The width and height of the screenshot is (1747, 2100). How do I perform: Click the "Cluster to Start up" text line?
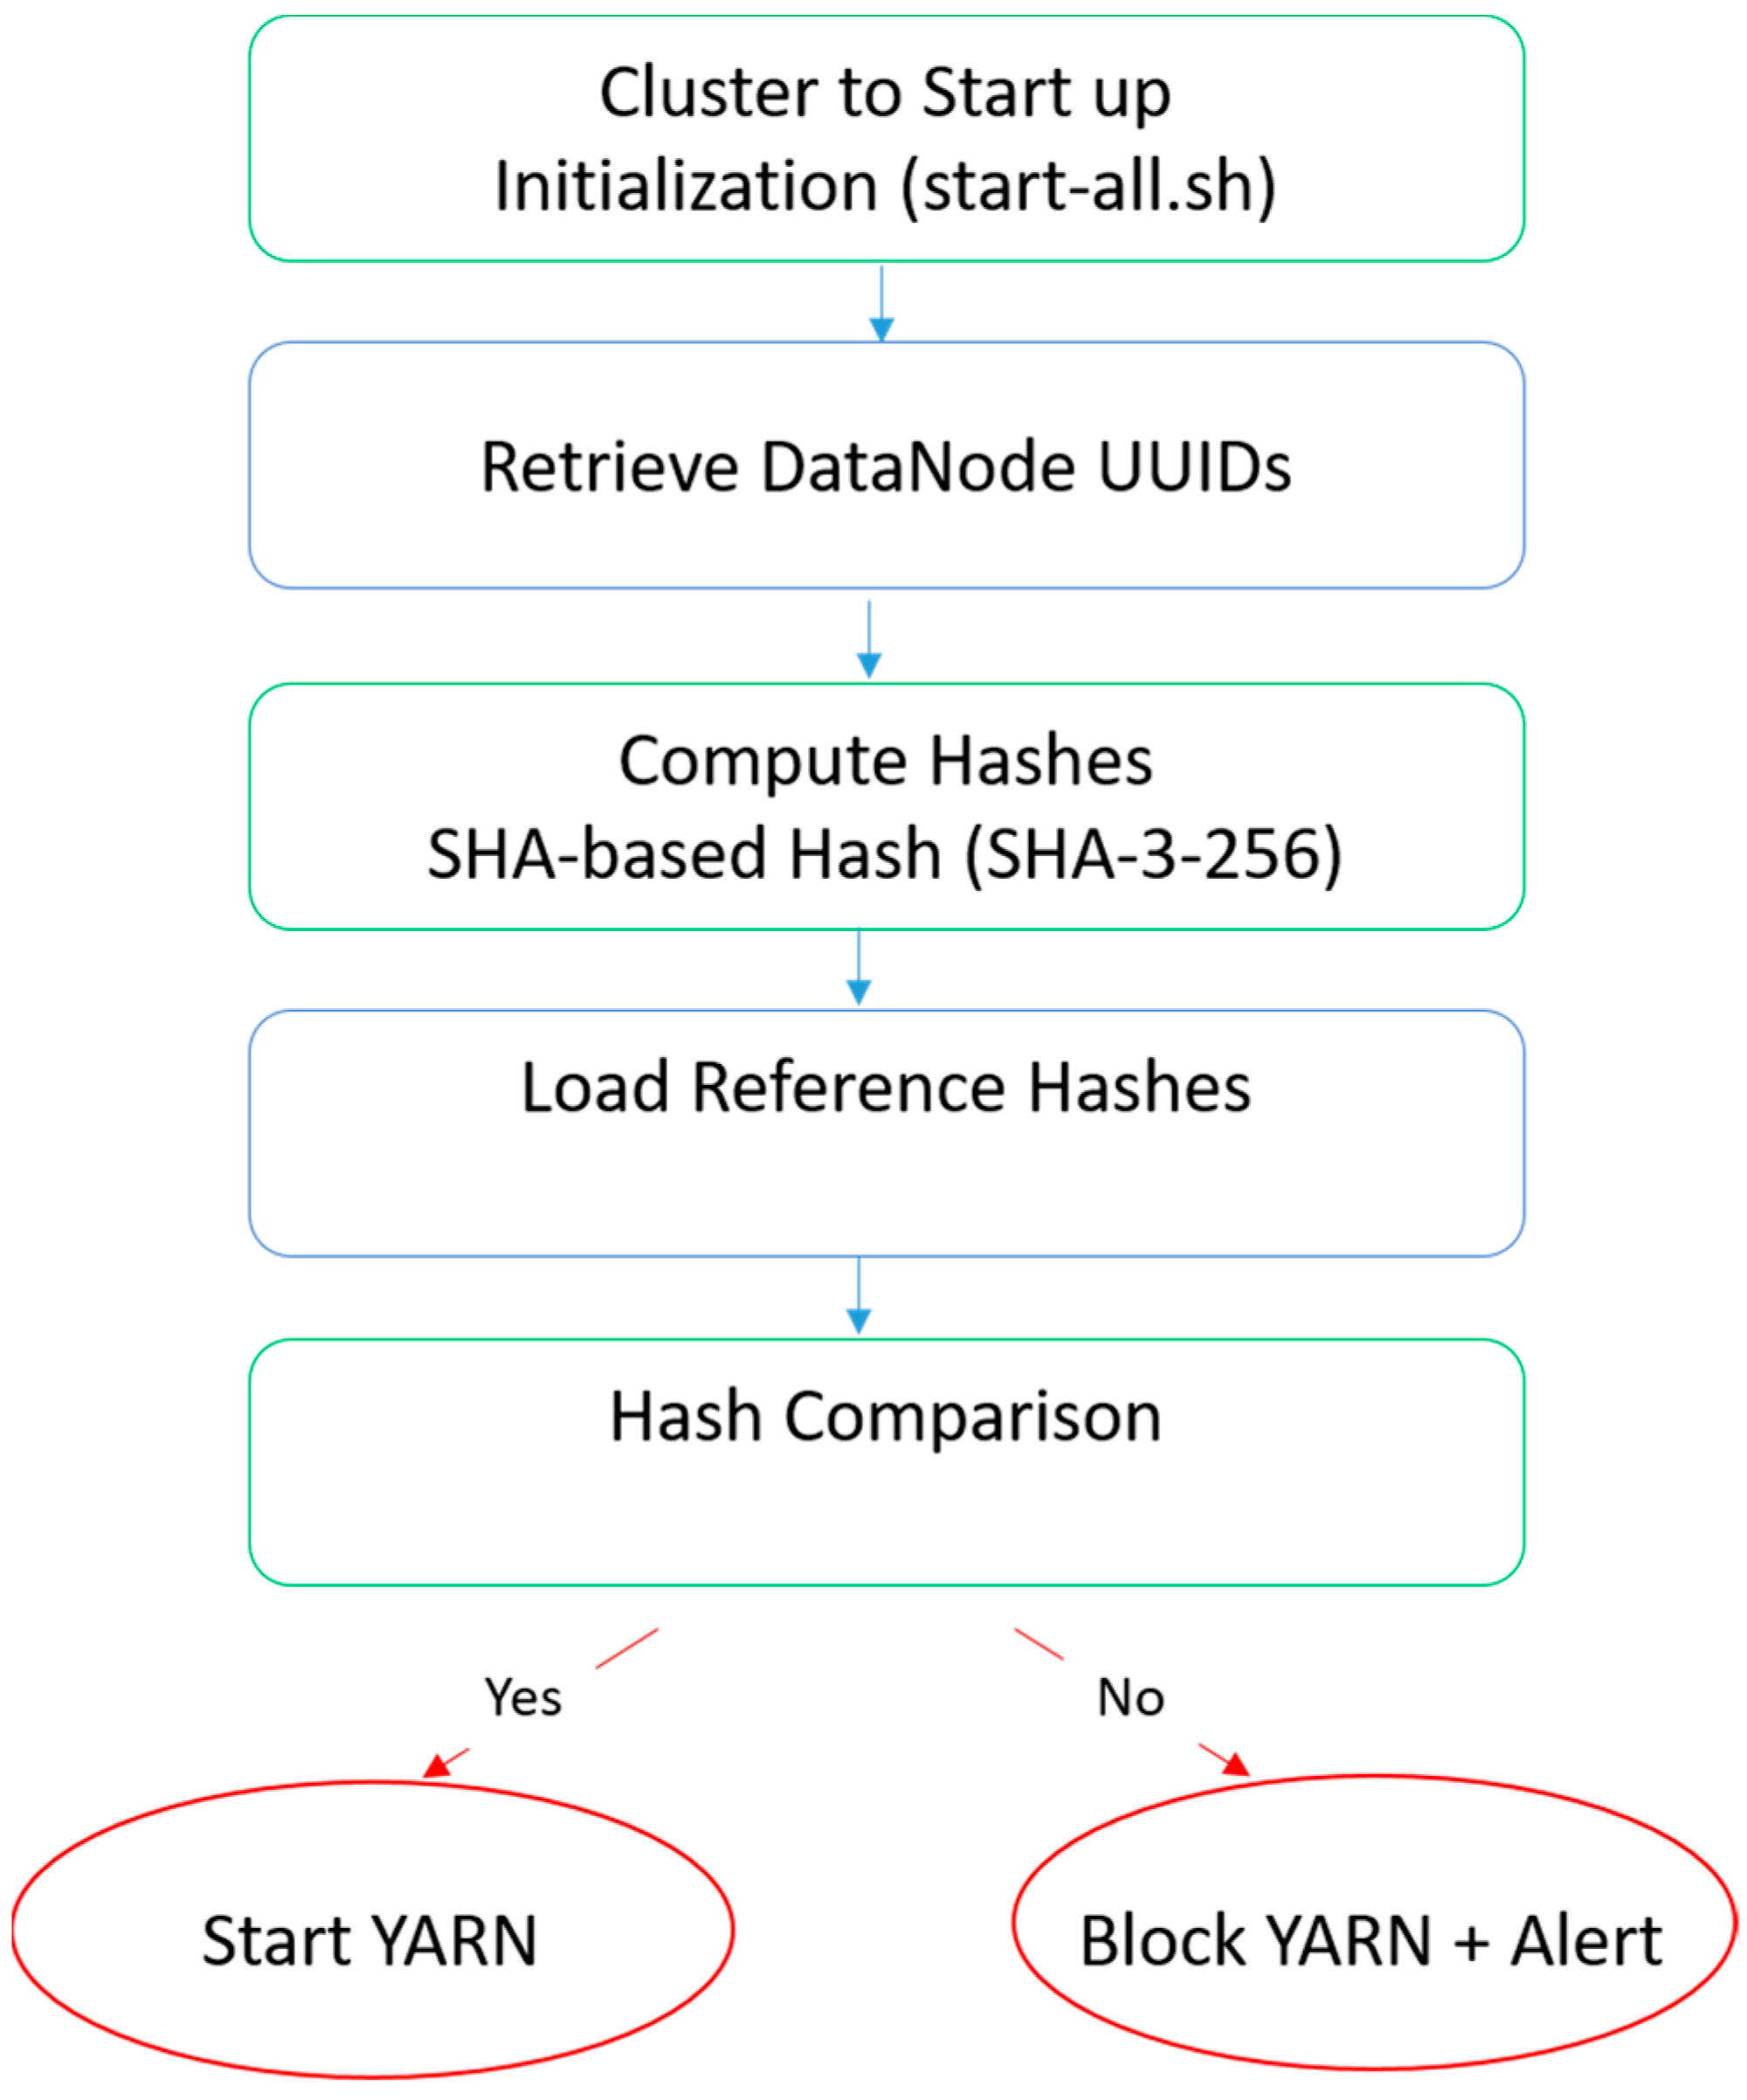pyautogui.click(x=885, y=93)
